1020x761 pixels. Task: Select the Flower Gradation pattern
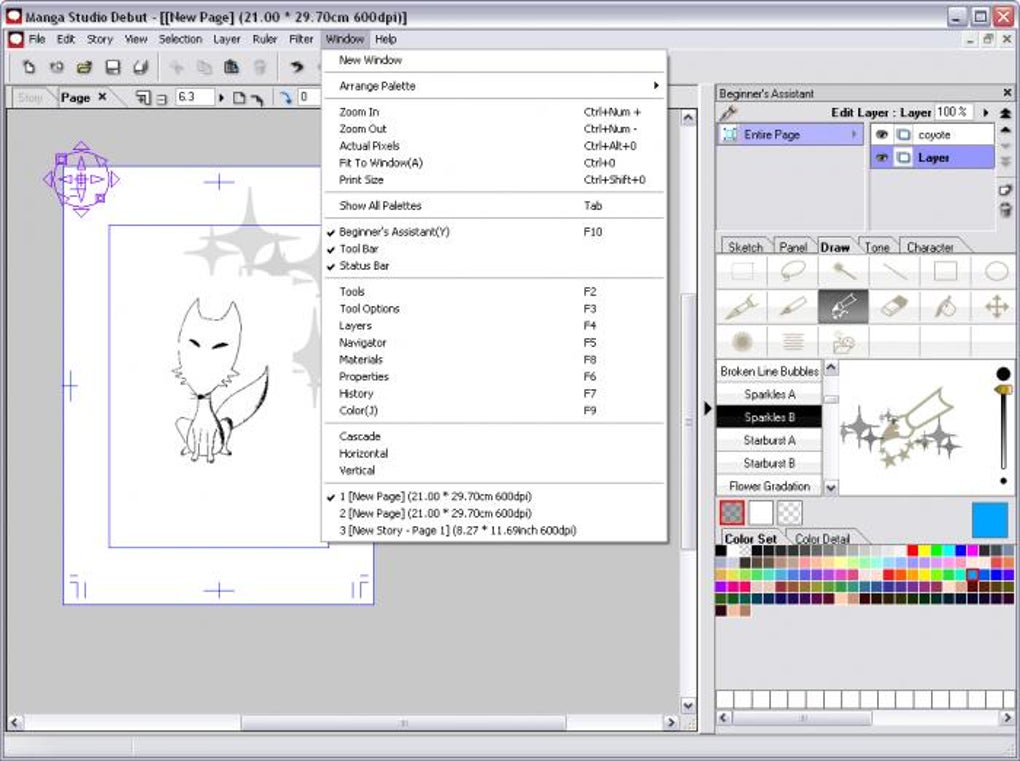coord(770,486)
